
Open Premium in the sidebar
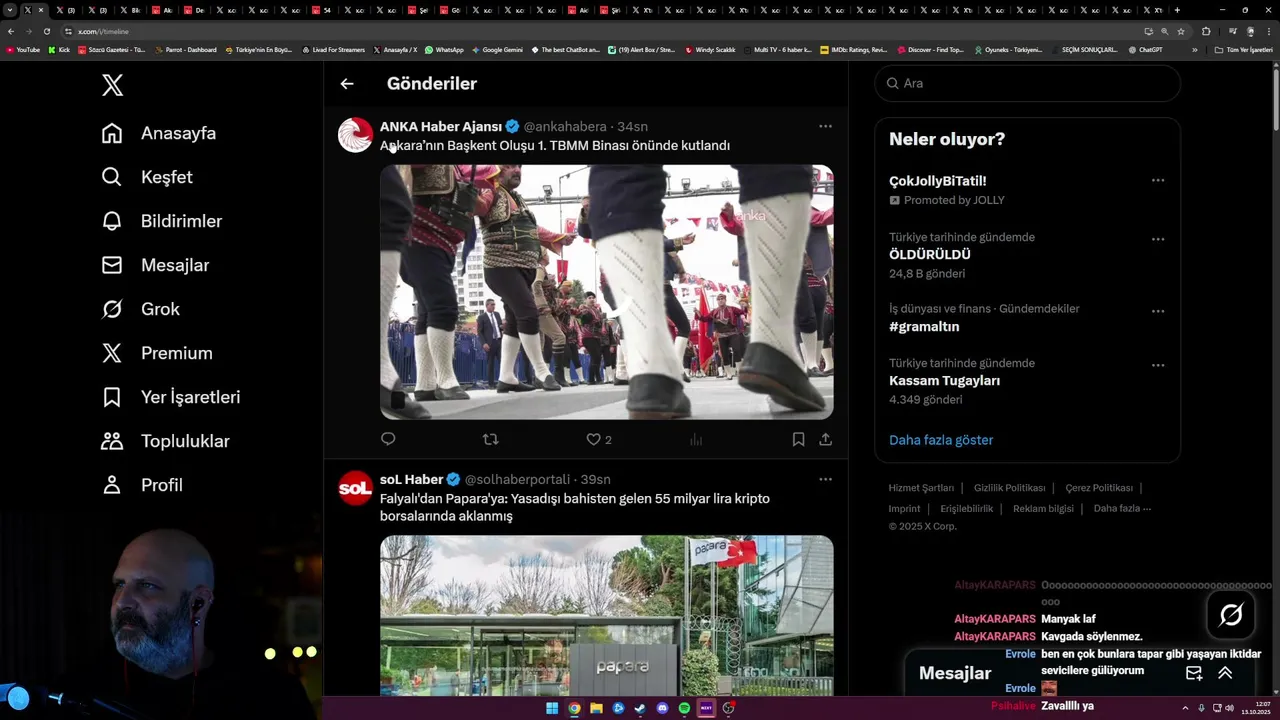point(157,353)
